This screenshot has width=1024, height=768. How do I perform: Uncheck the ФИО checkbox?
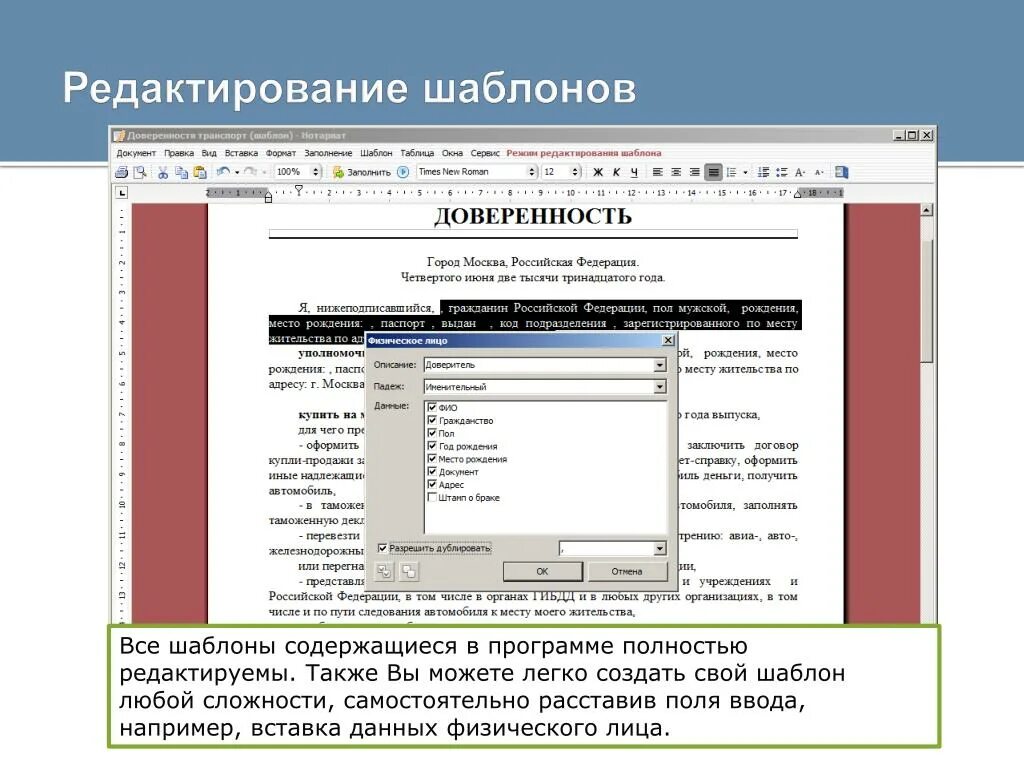pos(432,407)
